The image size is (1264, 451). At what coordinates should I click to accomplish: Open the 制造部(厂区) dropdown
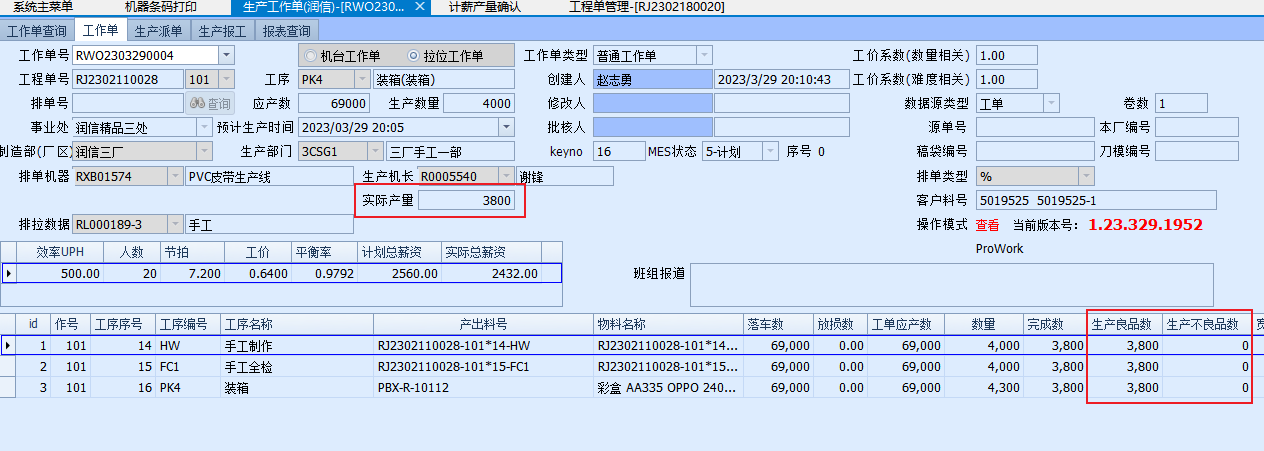(204, 151)
